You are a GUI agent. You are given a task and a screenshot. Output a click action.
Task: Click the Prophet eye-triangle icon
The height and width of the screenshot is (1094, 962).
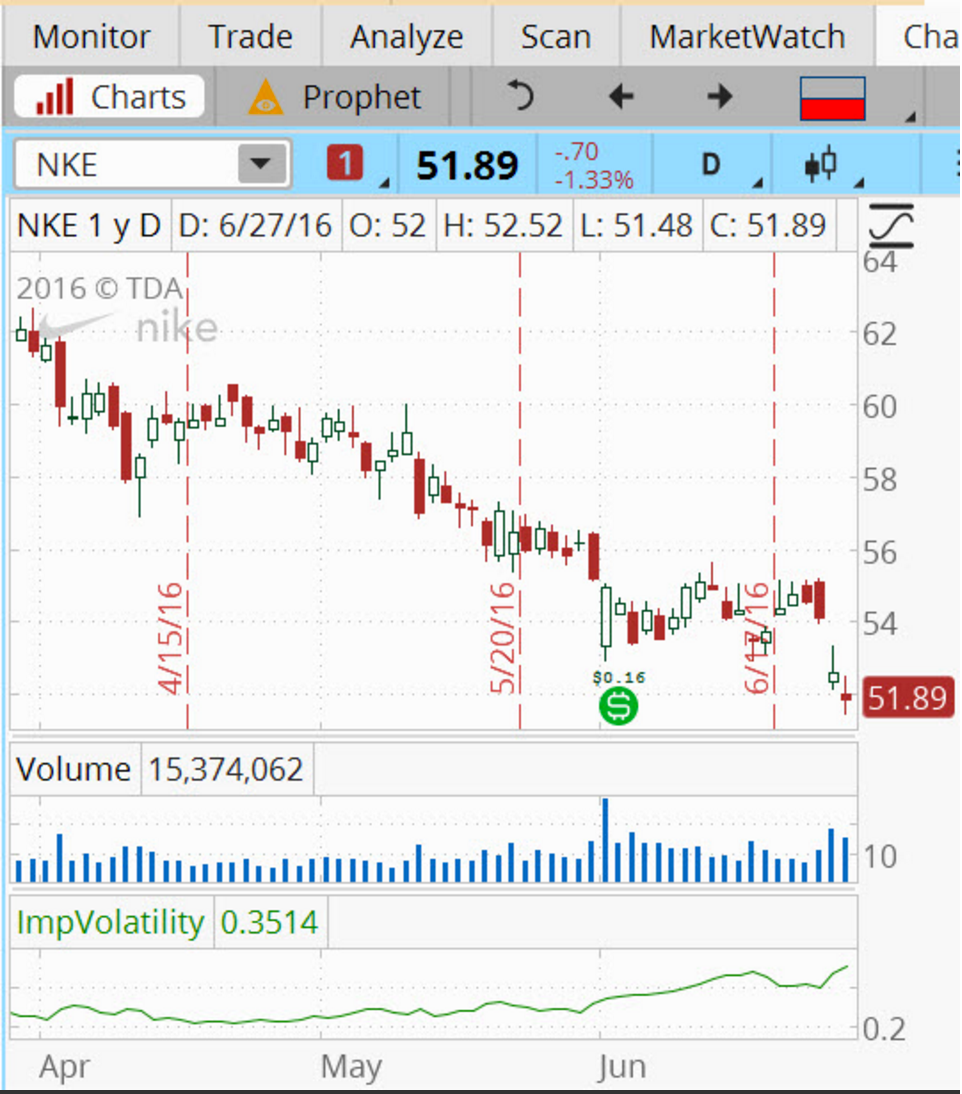click(266, 97)
